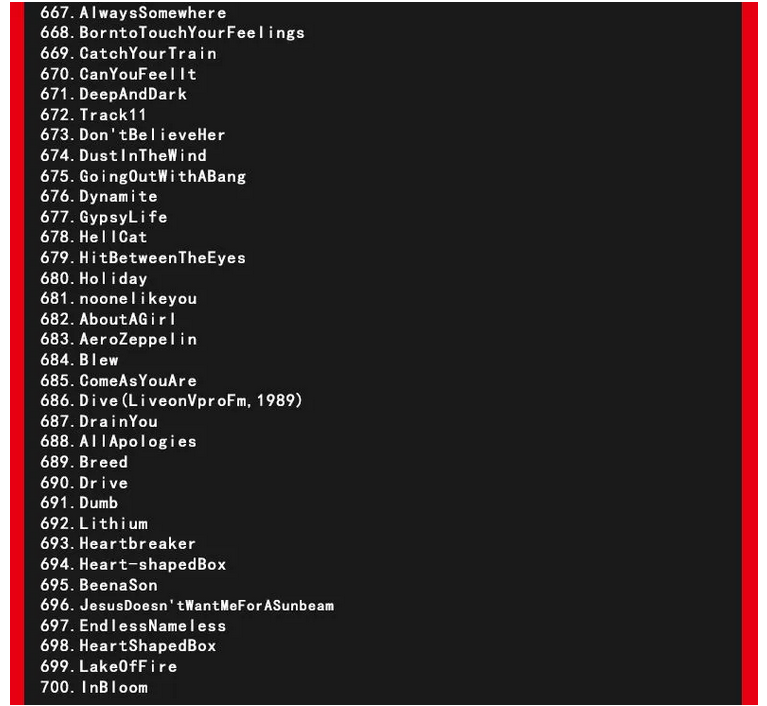767x706 pixels.
Task: Choose entry 669 CatchYourTrain
Action: 128,53
